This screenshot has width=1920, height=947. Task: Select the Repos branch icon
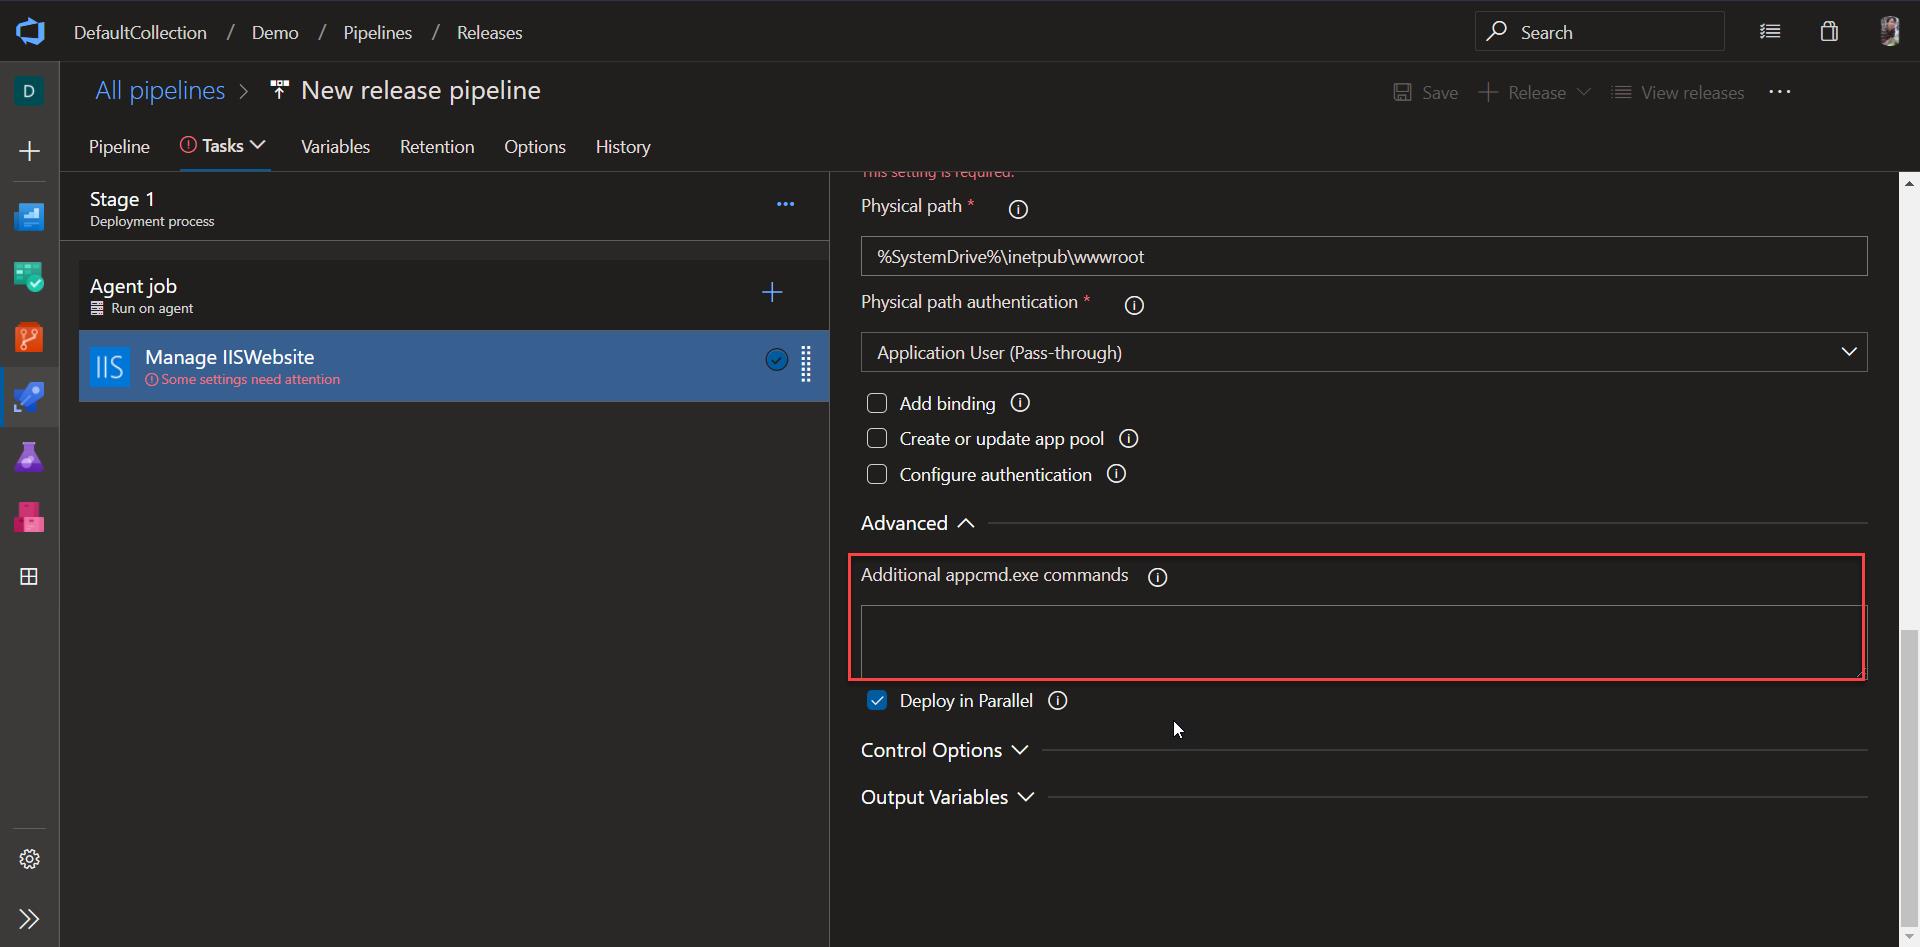point(30,337)
